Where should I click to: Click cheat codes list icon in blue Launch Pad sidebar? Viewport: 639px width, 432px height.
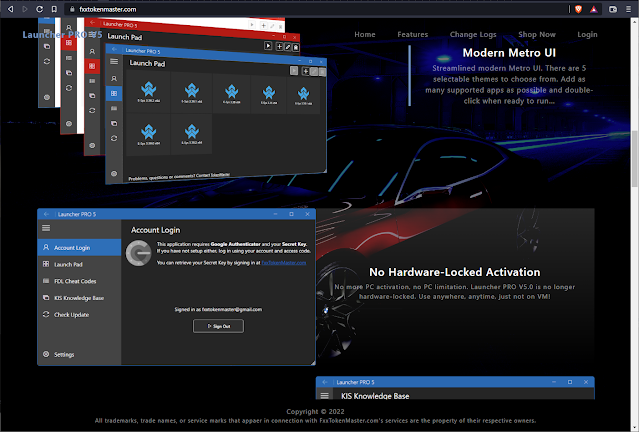114,108
